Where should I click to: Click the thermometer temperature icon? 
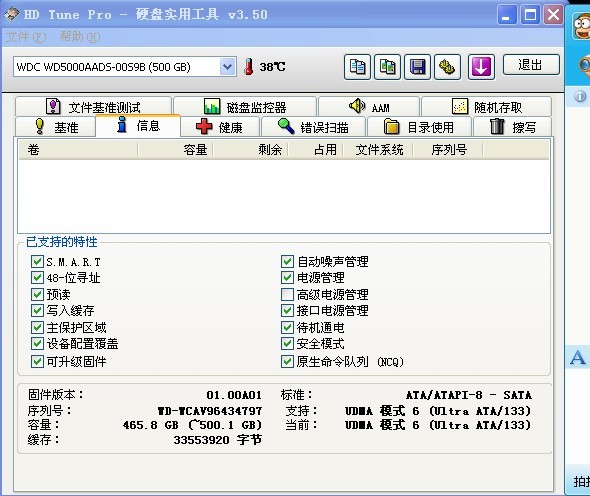[x=248, y=67]
